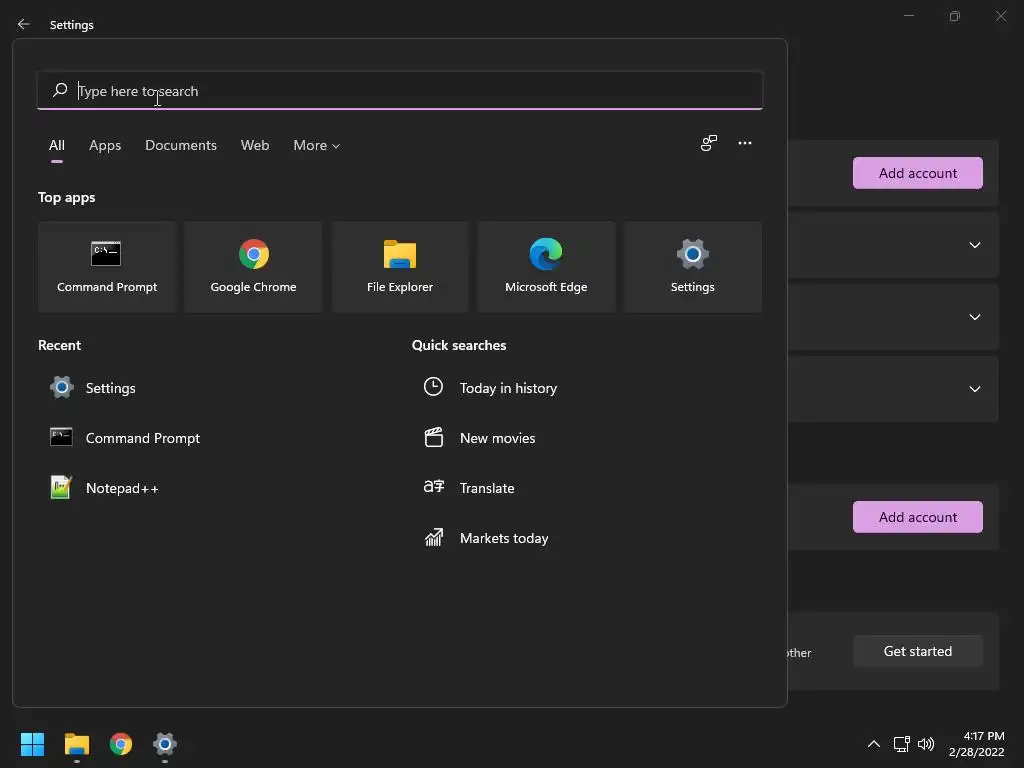
Task: Show hidden system tray icons
Action: 873,744
